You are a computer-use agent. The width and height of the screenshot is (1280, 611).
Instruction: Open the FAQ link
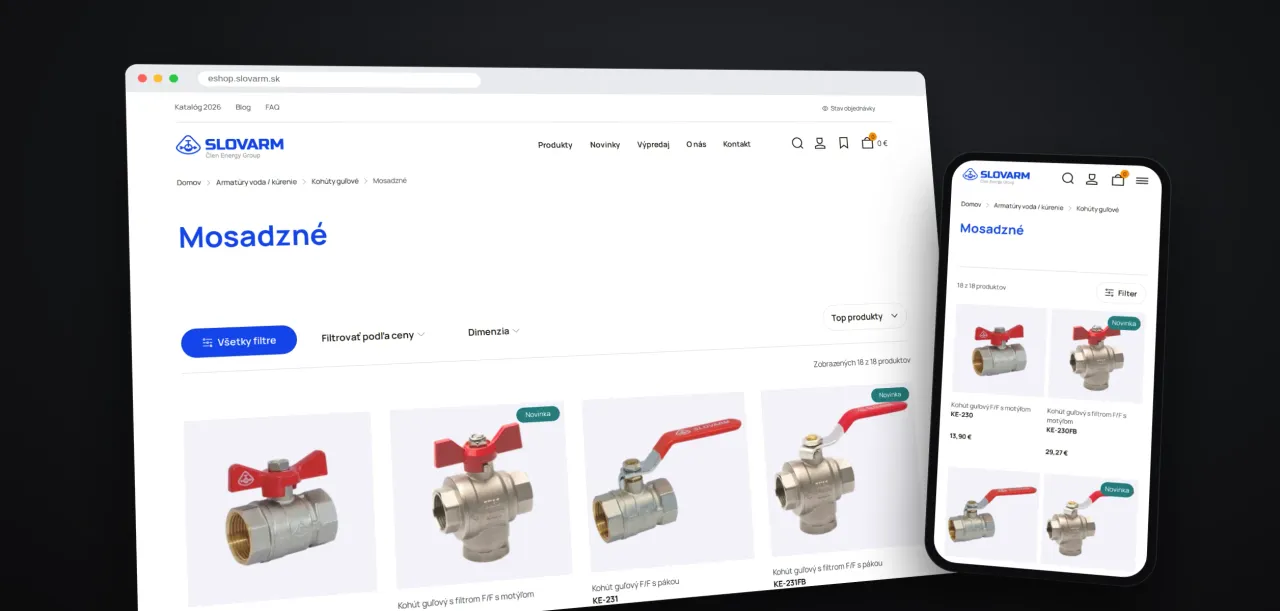click(x=272, y=107)
